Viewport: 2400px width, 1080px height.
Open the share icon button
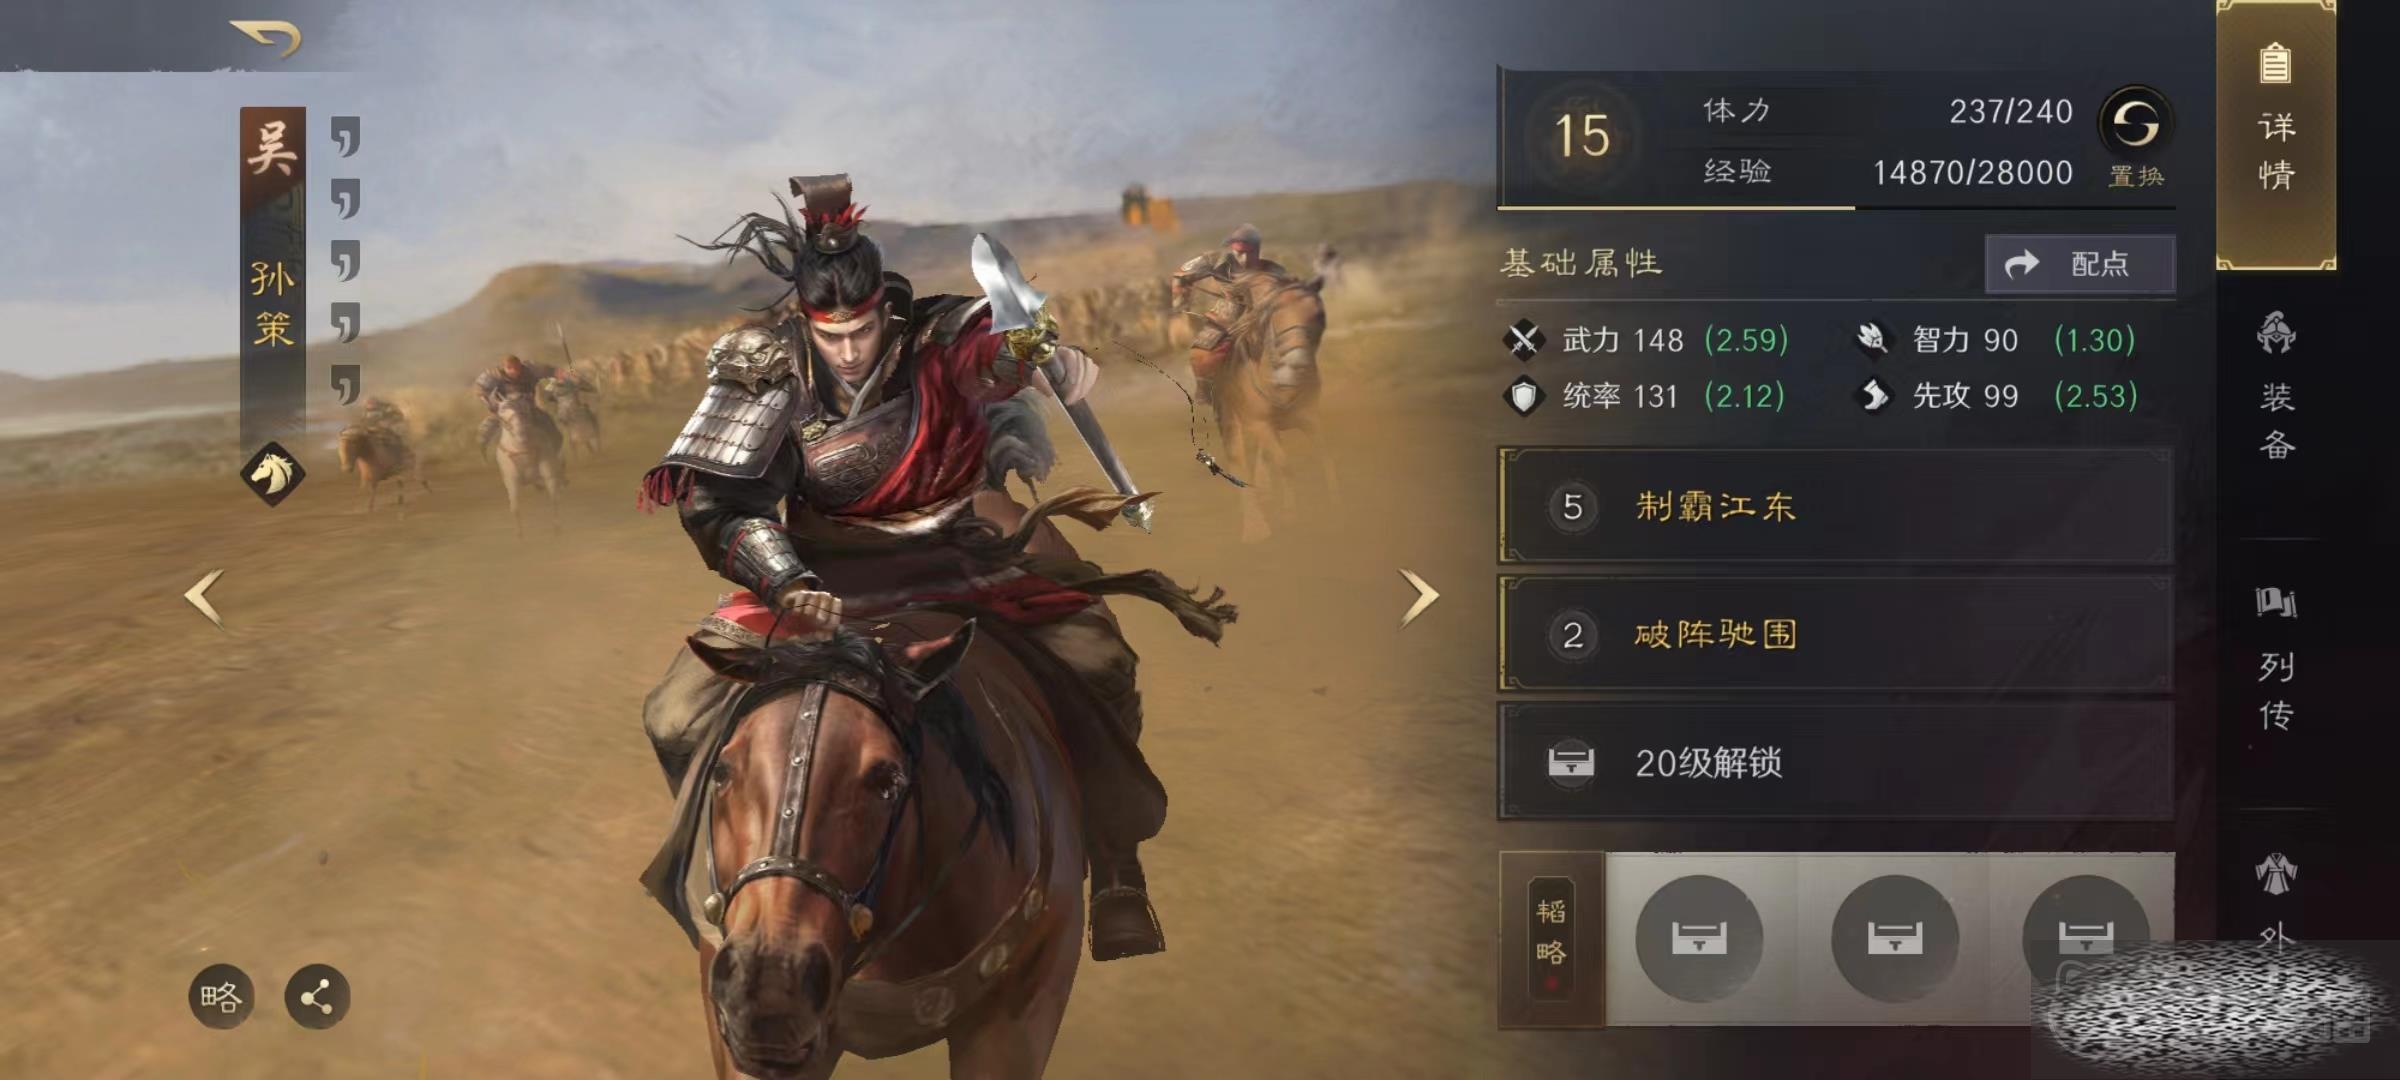317,997
